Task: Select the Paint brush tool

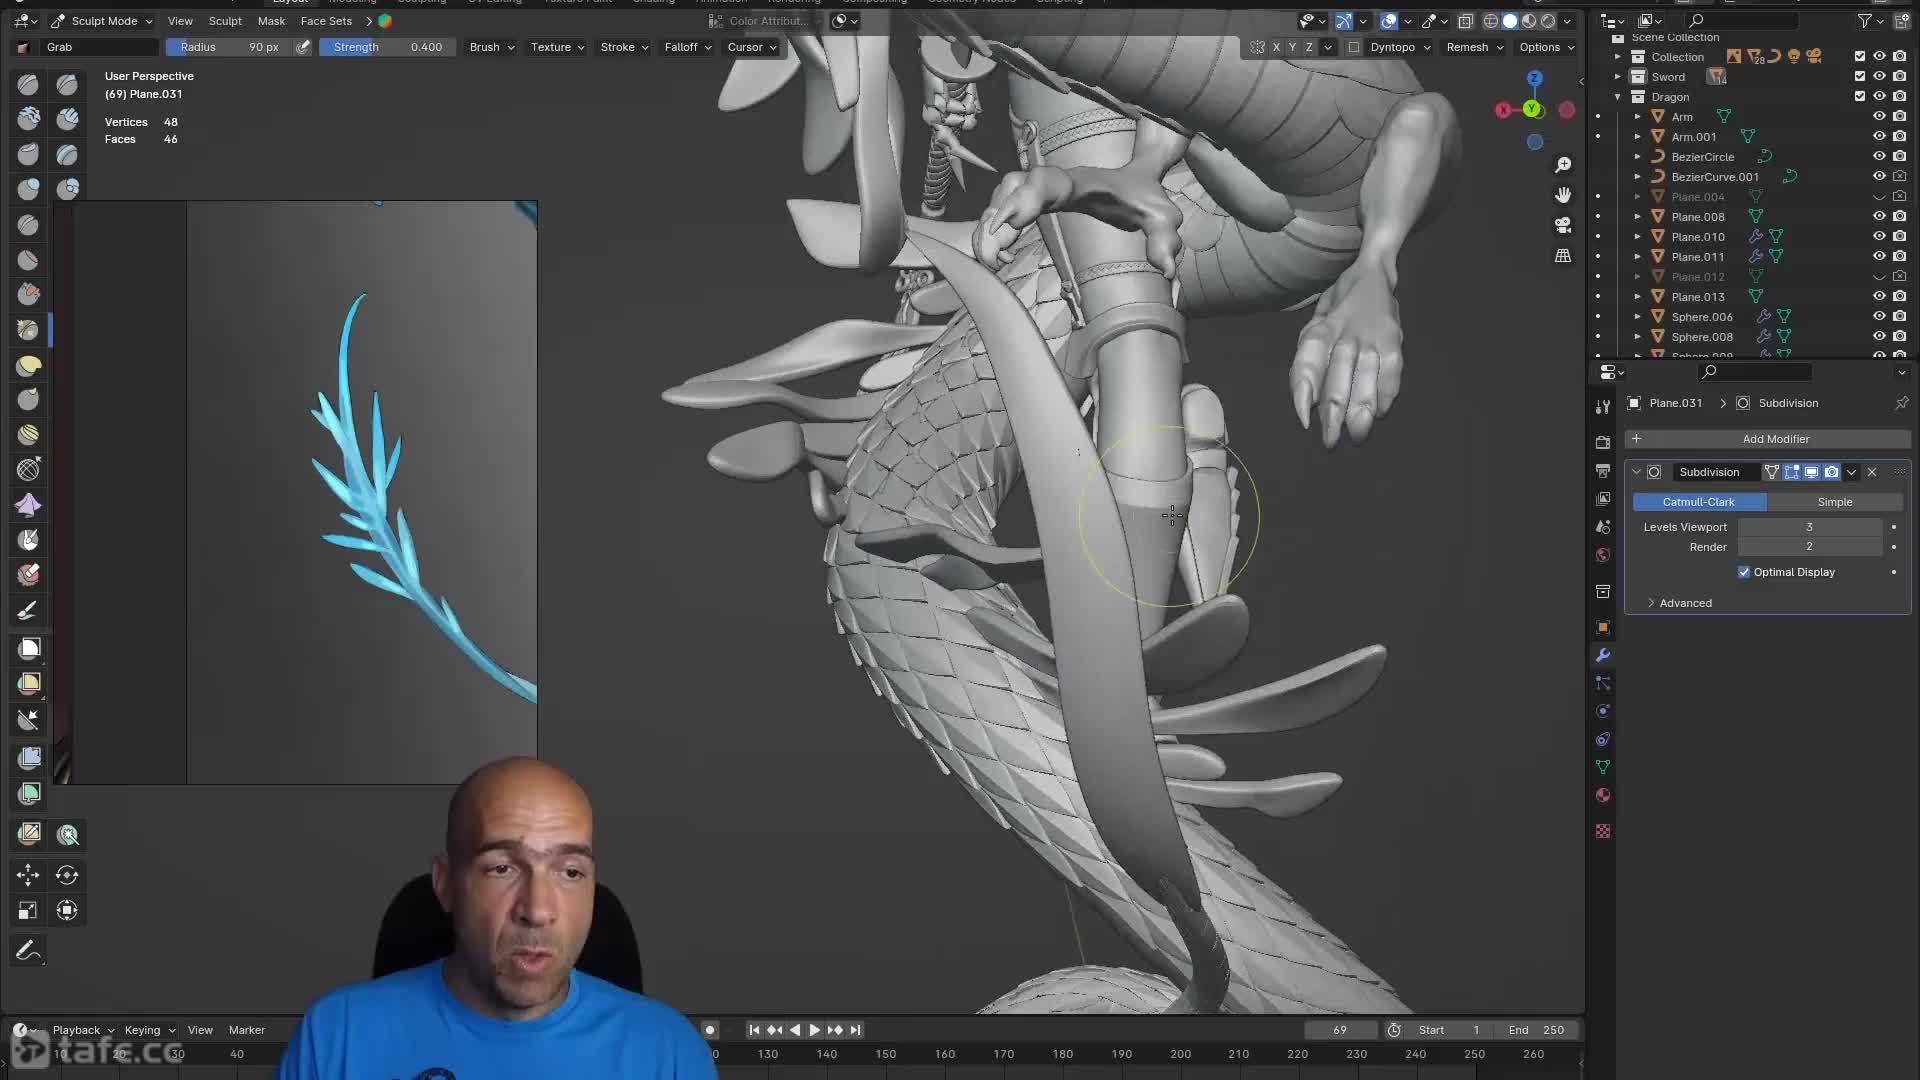Action: (x=28, y=610)
